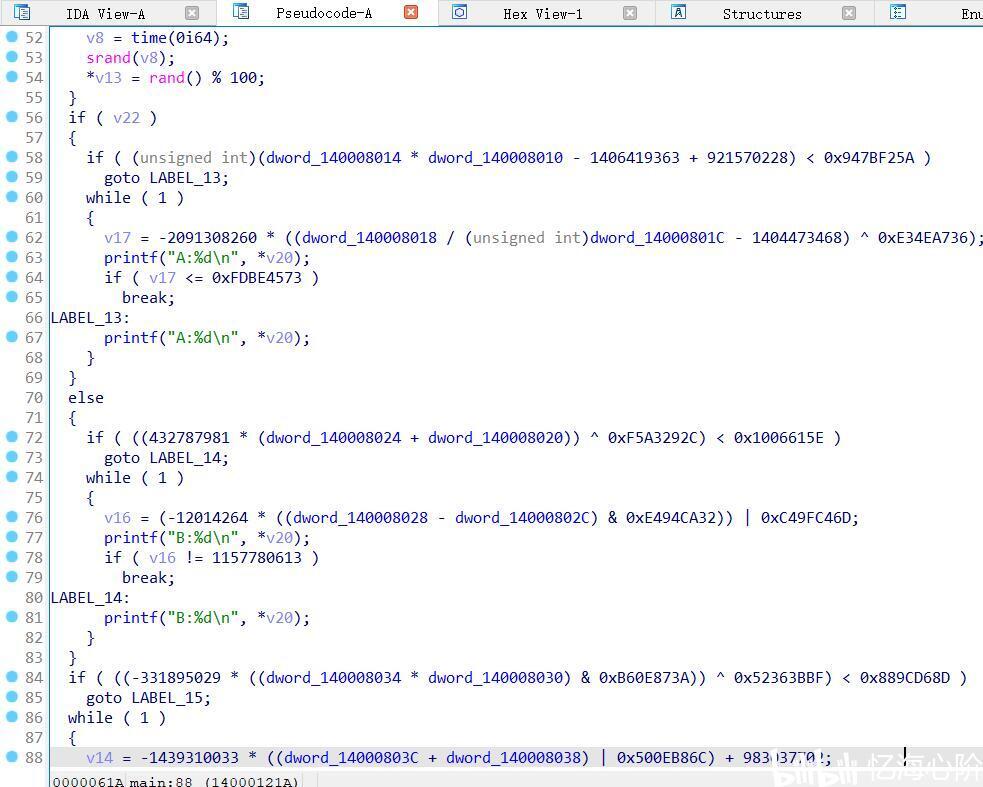The image size is (983, 787).
Task: Click the srand call on line 53
Action: click(108, 58)
